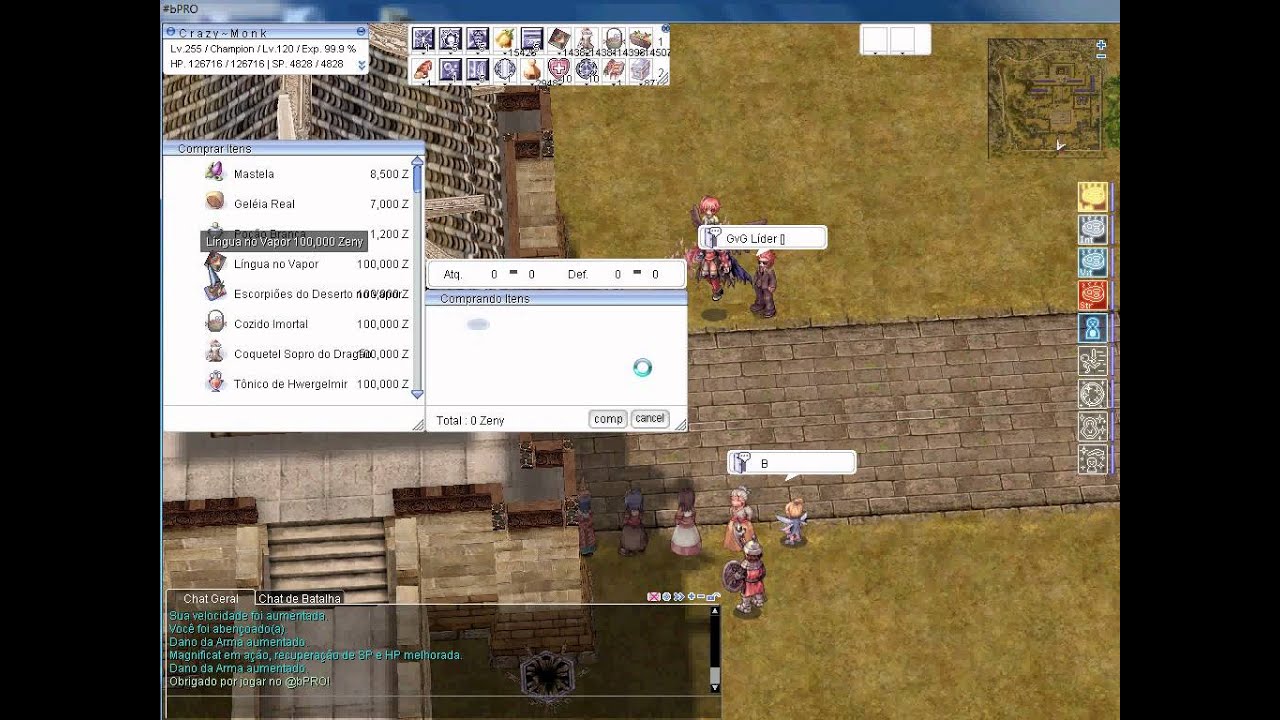The image size is (1280, 720).
Task: Click the last status icon in buff column
Action: point(1092,459)
